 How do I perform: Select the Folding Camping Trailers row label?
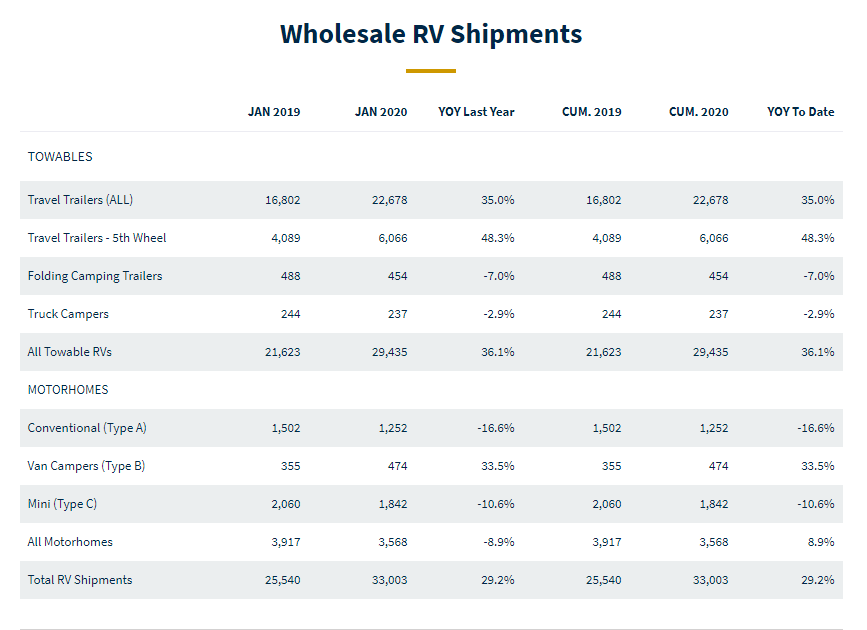95,276
